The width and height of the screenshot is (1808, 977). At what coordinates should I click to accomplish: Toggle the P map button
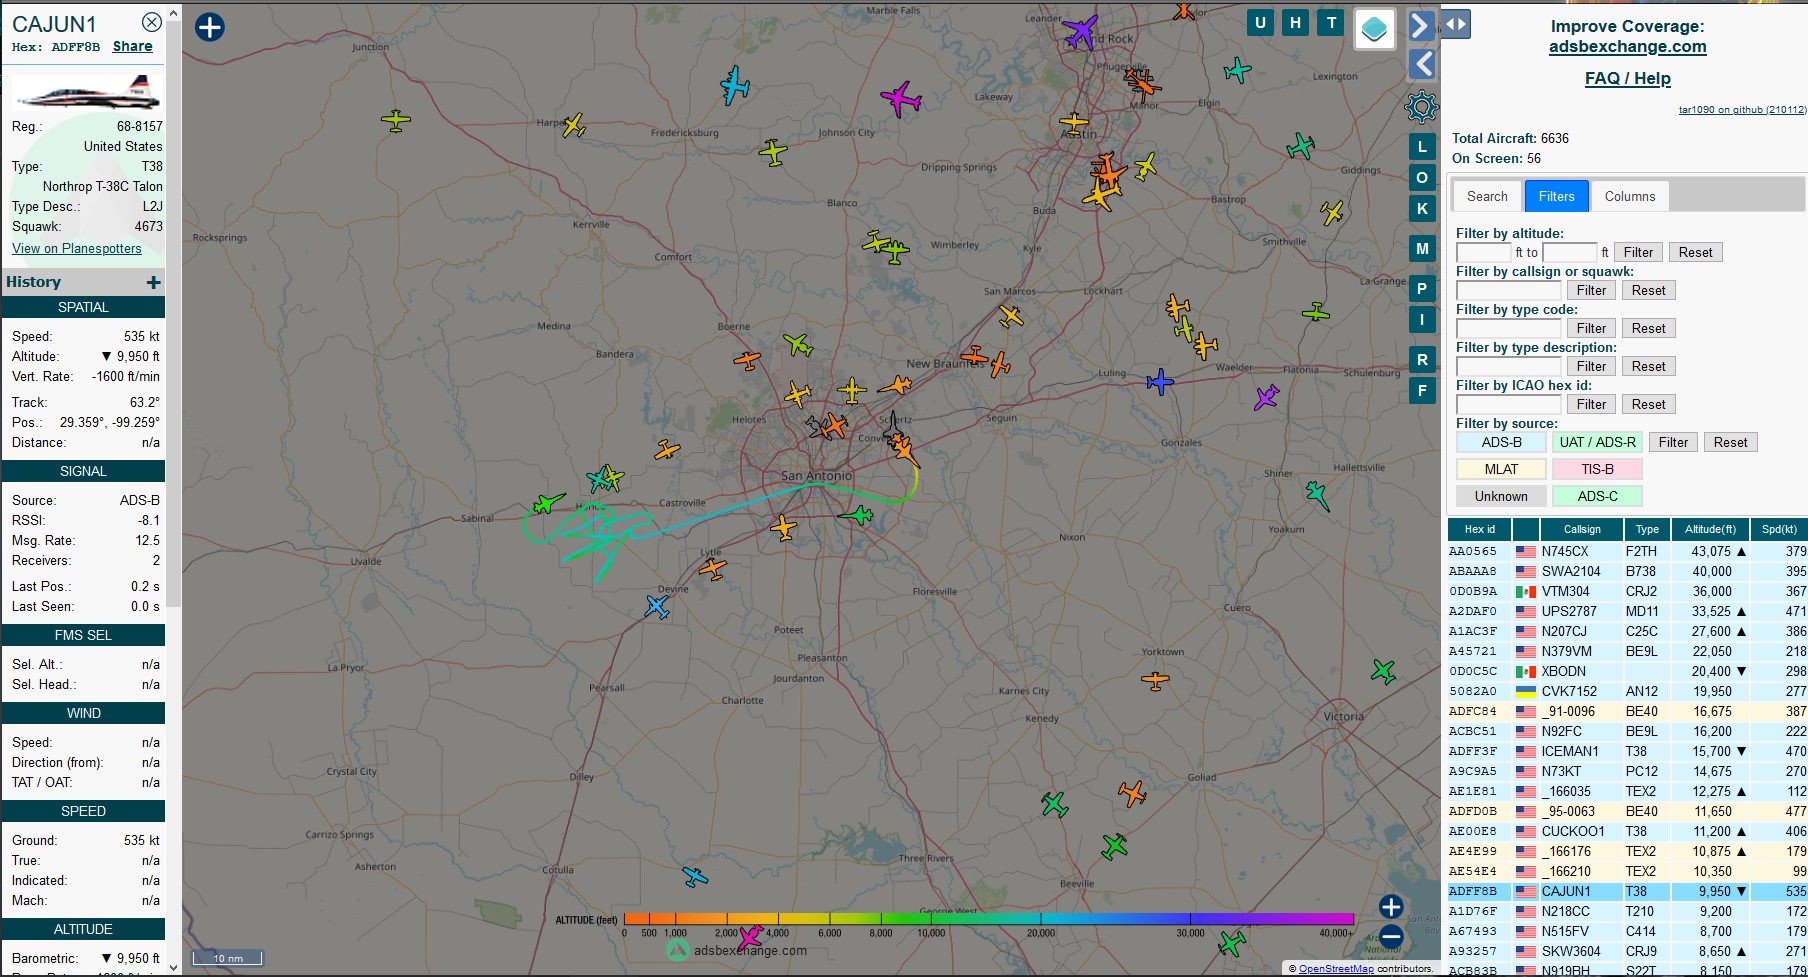[1422, 290]
